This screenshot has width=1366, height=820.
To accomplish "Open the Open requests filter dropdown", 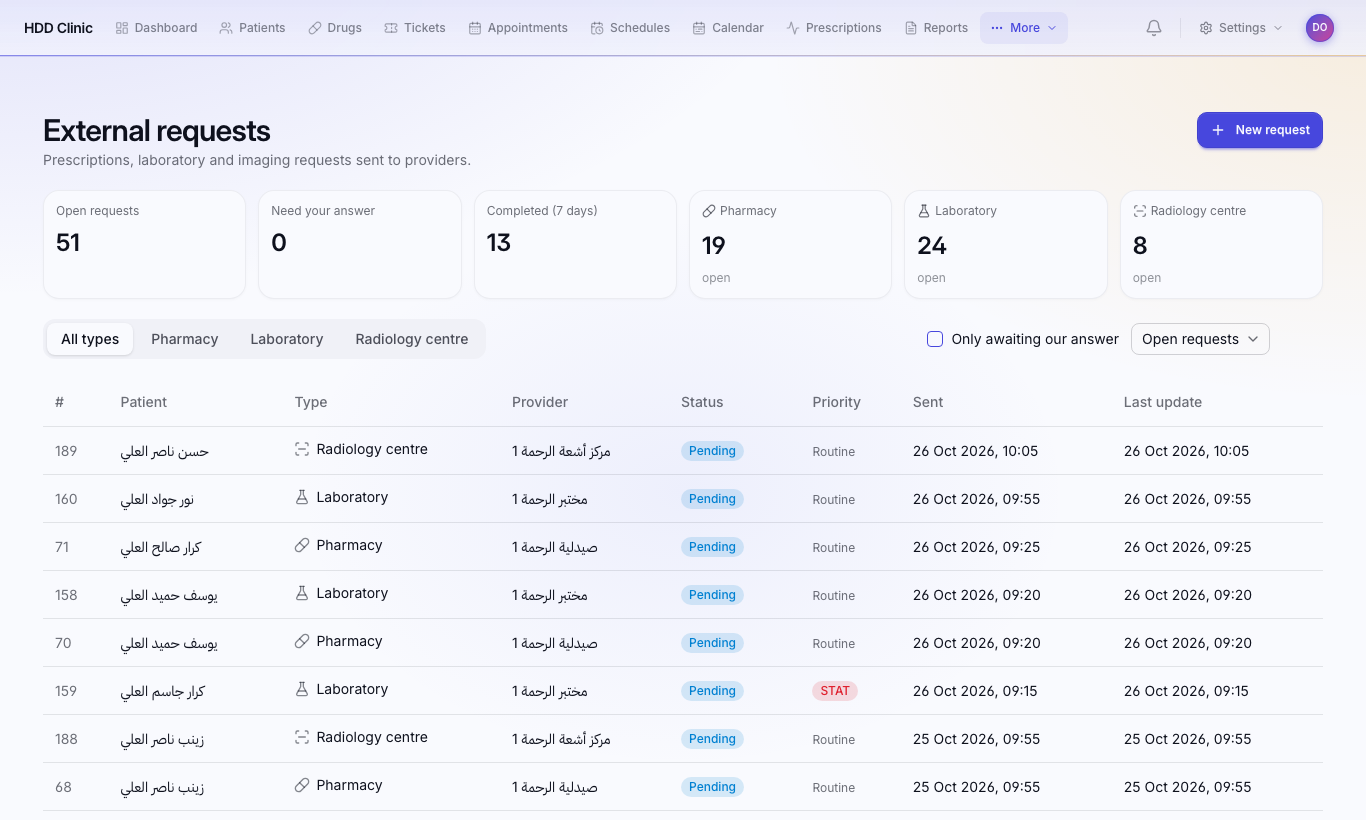I will (x=1200, y=339).
